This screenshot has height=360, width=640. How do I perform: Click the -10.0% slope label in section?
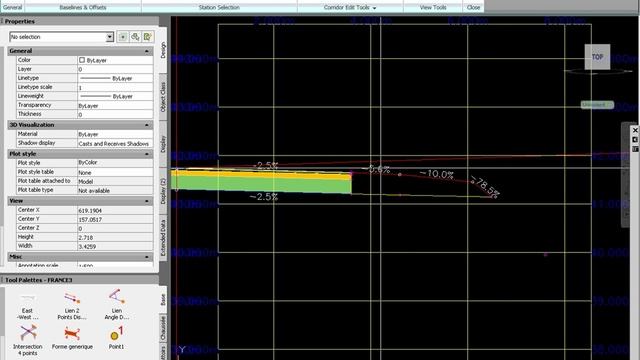(436, 174)
